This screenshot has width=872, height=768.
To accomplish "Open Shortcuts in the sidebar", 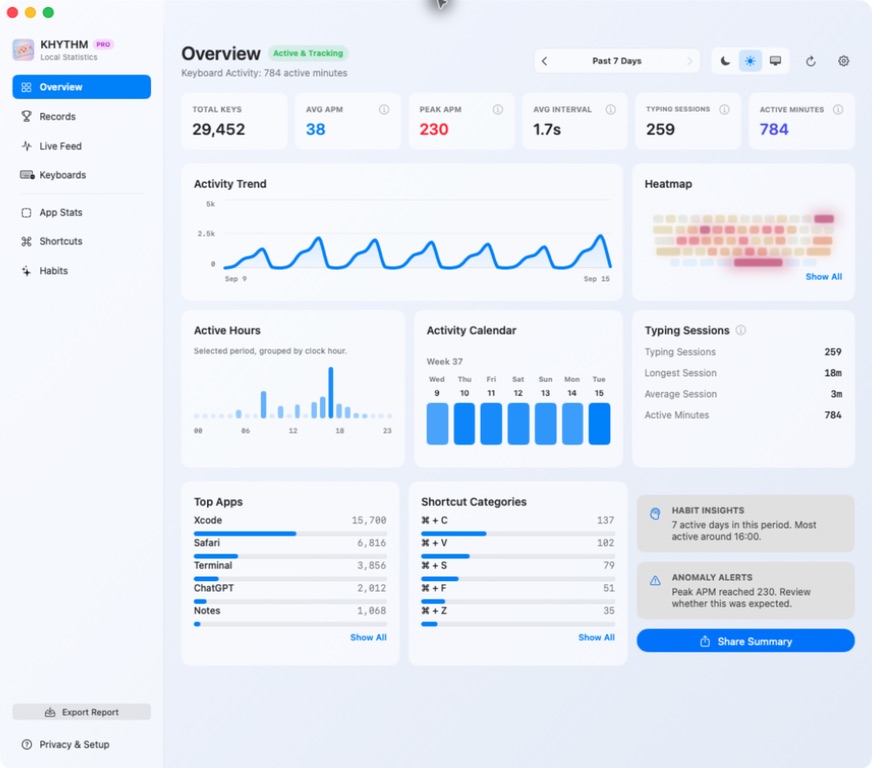I will pos(82,241).
